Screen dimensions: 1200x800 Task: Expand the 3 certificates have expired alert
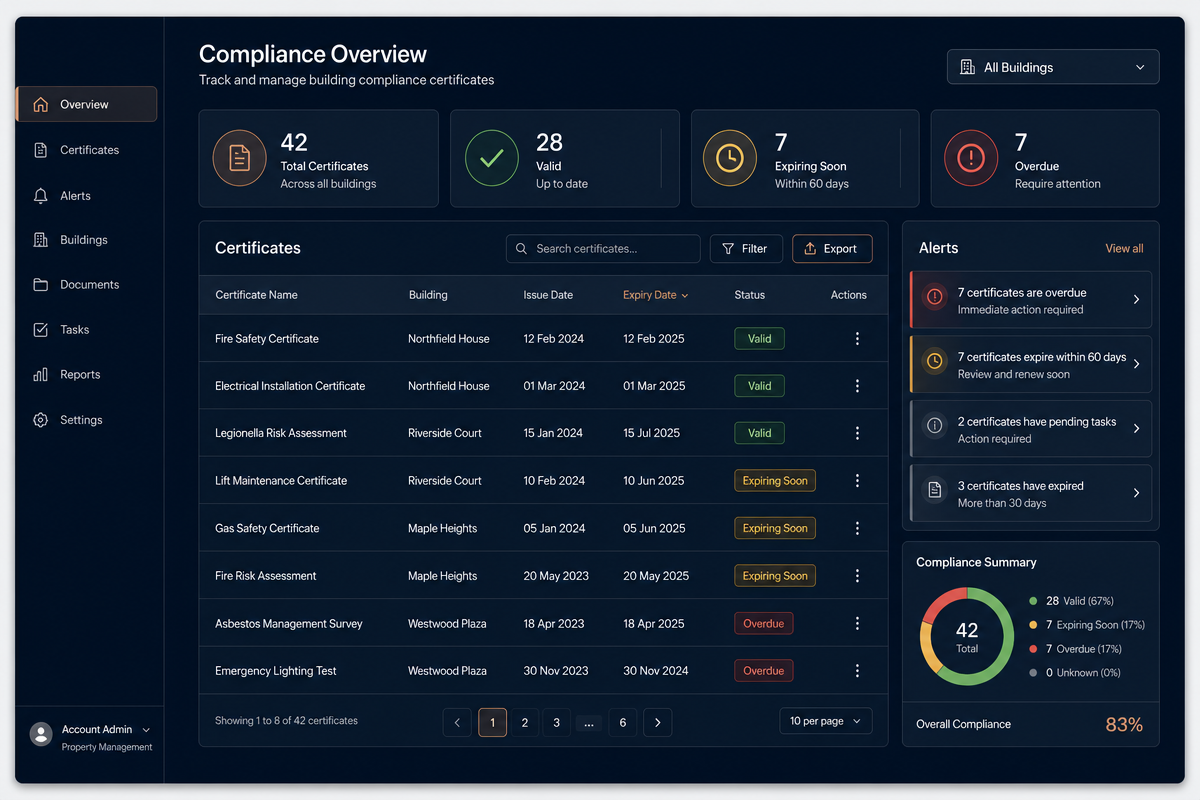1136,493
